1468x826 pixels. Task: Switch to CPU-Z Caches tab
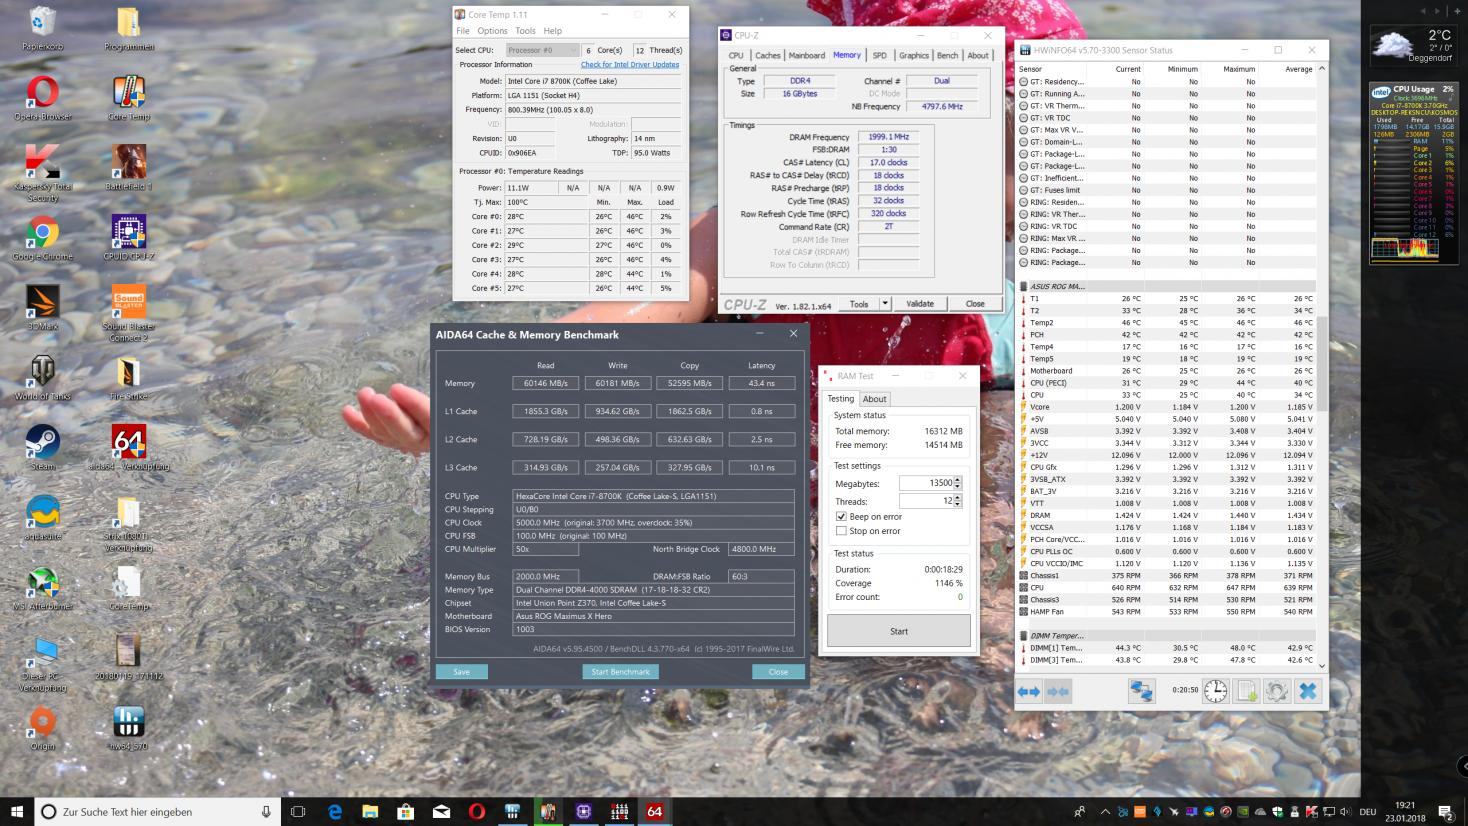pos(768,56)
